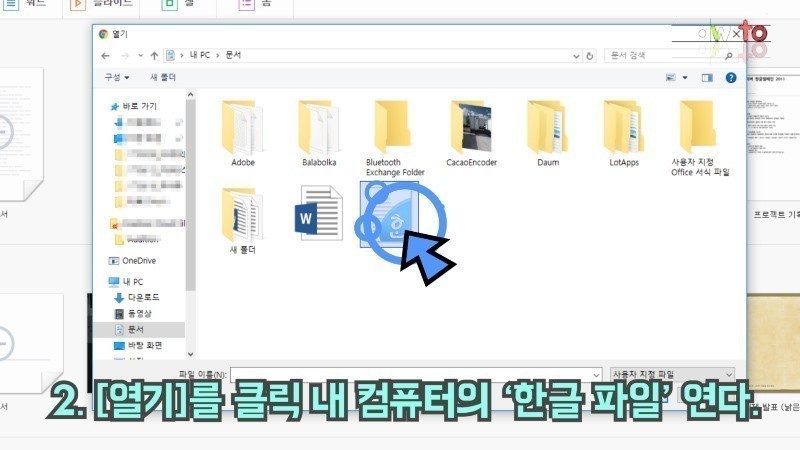Select the Hangul HWP file icon

pyautogui.click(x=390, y=215)
